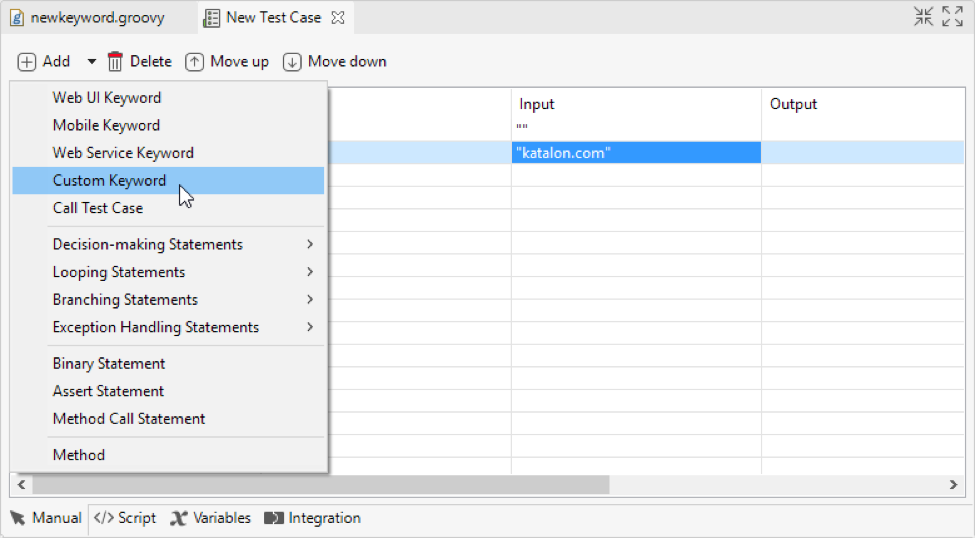Click the Script code brackets icon

pyautogui.click(x=104, y=518)
